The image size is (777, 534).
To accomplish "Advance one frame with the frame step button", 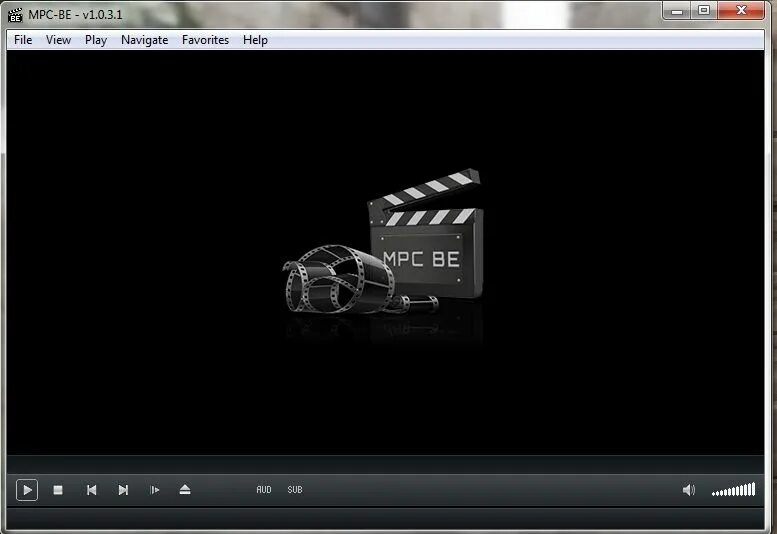I will [x=155, y=490].
